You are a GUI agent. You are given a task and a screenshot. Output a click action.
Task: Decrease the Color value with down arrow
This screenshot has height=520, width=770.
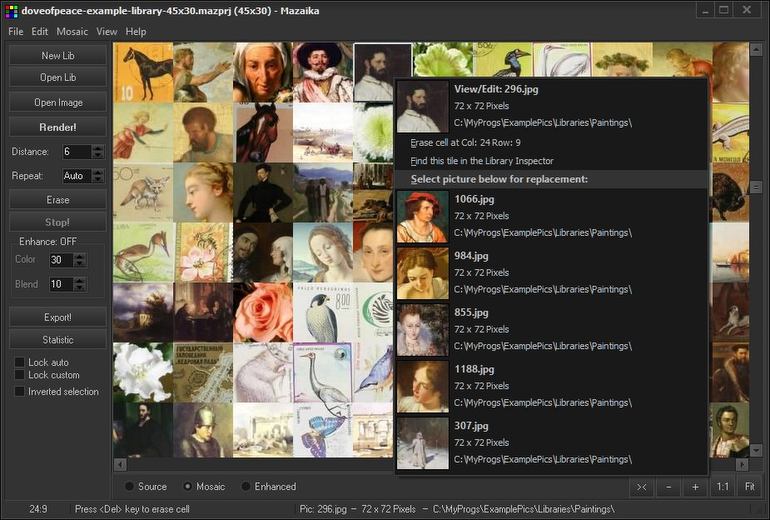click(80, 263)
